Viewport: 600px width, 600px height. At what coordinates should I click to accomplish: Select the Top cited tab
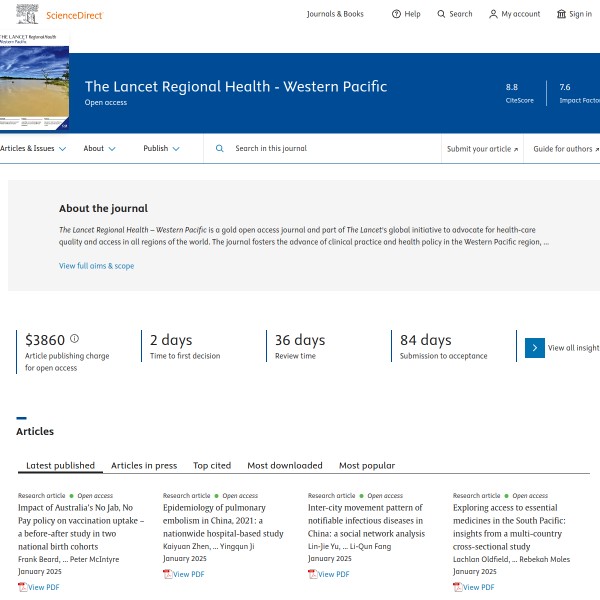click(212, 465)
